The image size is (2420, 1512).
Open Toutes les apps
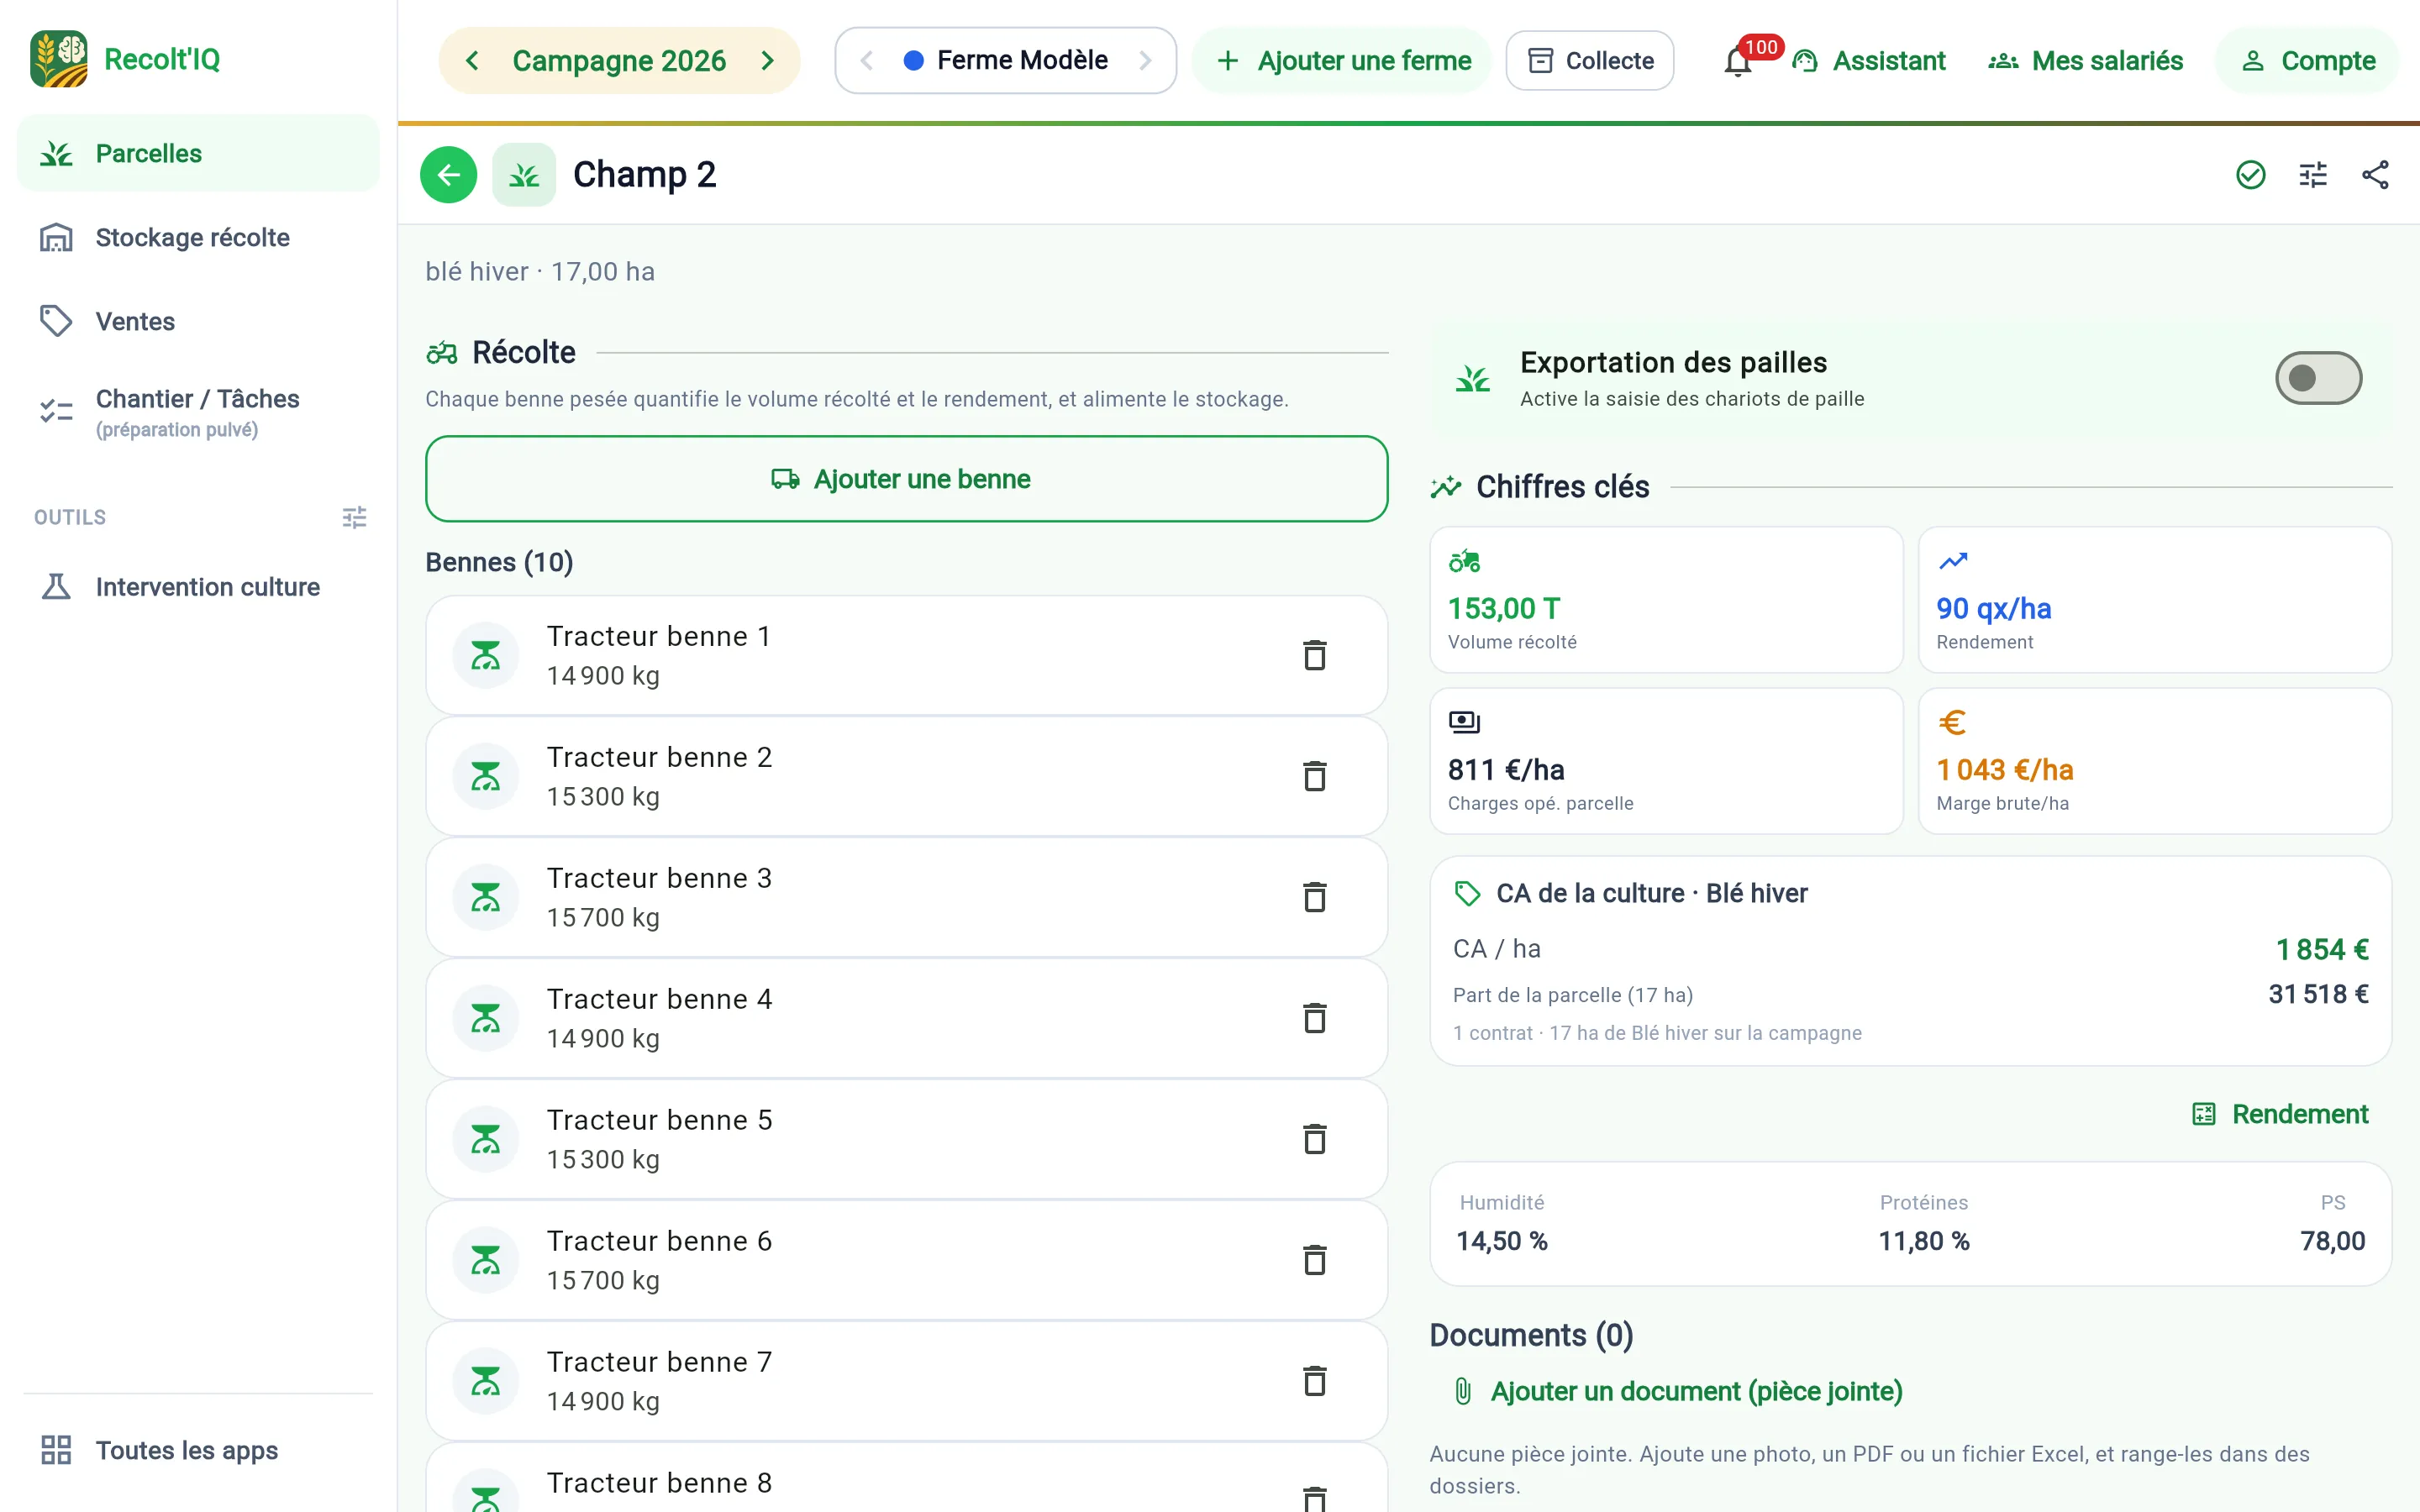[198, 1450]
